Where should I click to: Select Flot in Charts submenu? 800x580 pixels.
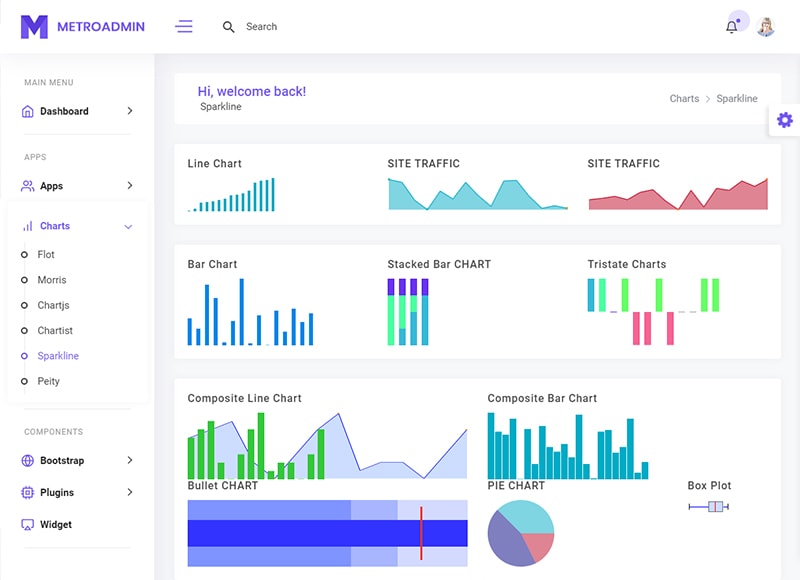coord(46,255)
